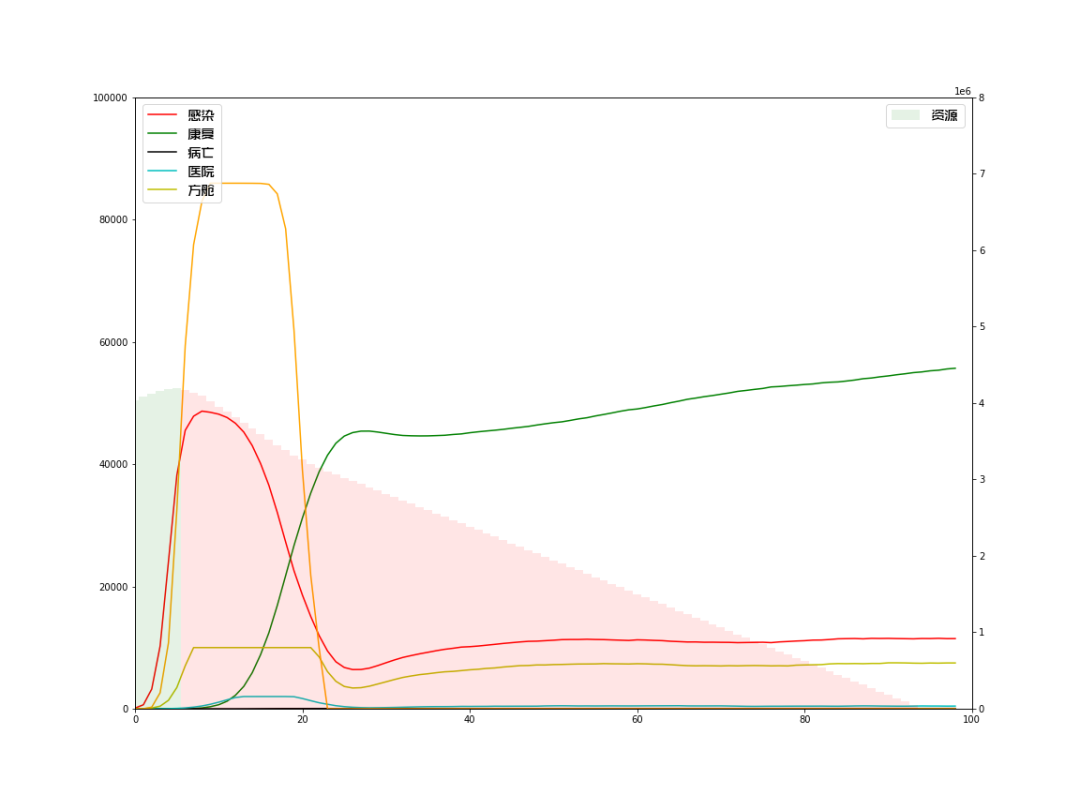1080x810 pixels.
Task: Select the 80 tick on the bottom axis
Action: pos(805,720)
